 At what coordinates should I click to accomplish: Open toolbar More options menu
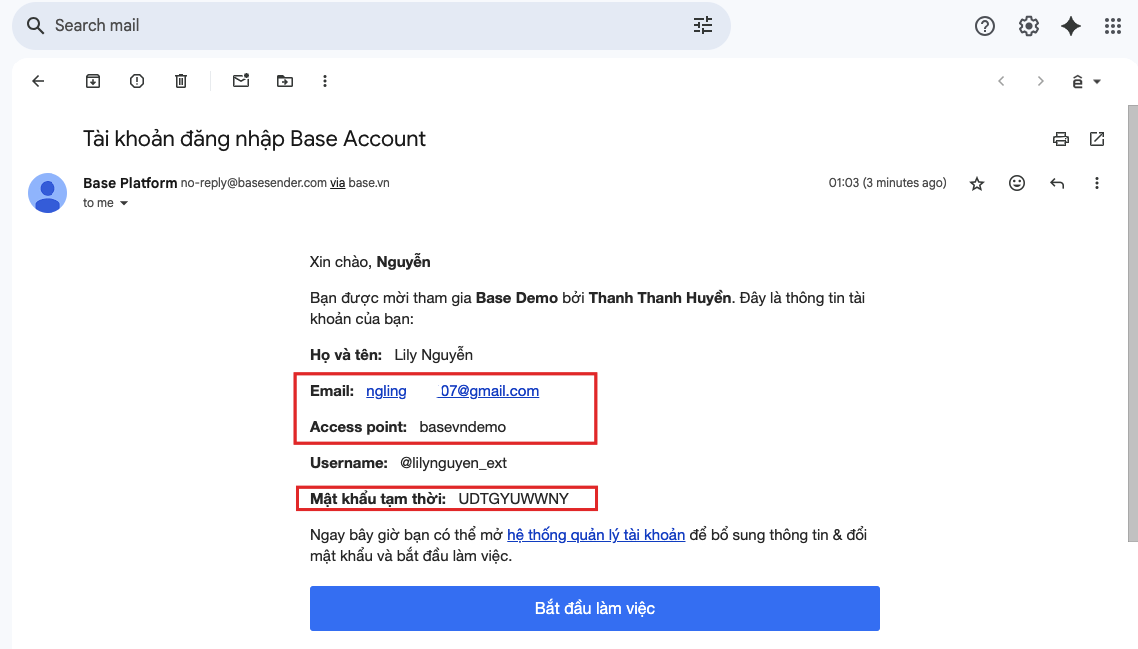tap(324, 81)
